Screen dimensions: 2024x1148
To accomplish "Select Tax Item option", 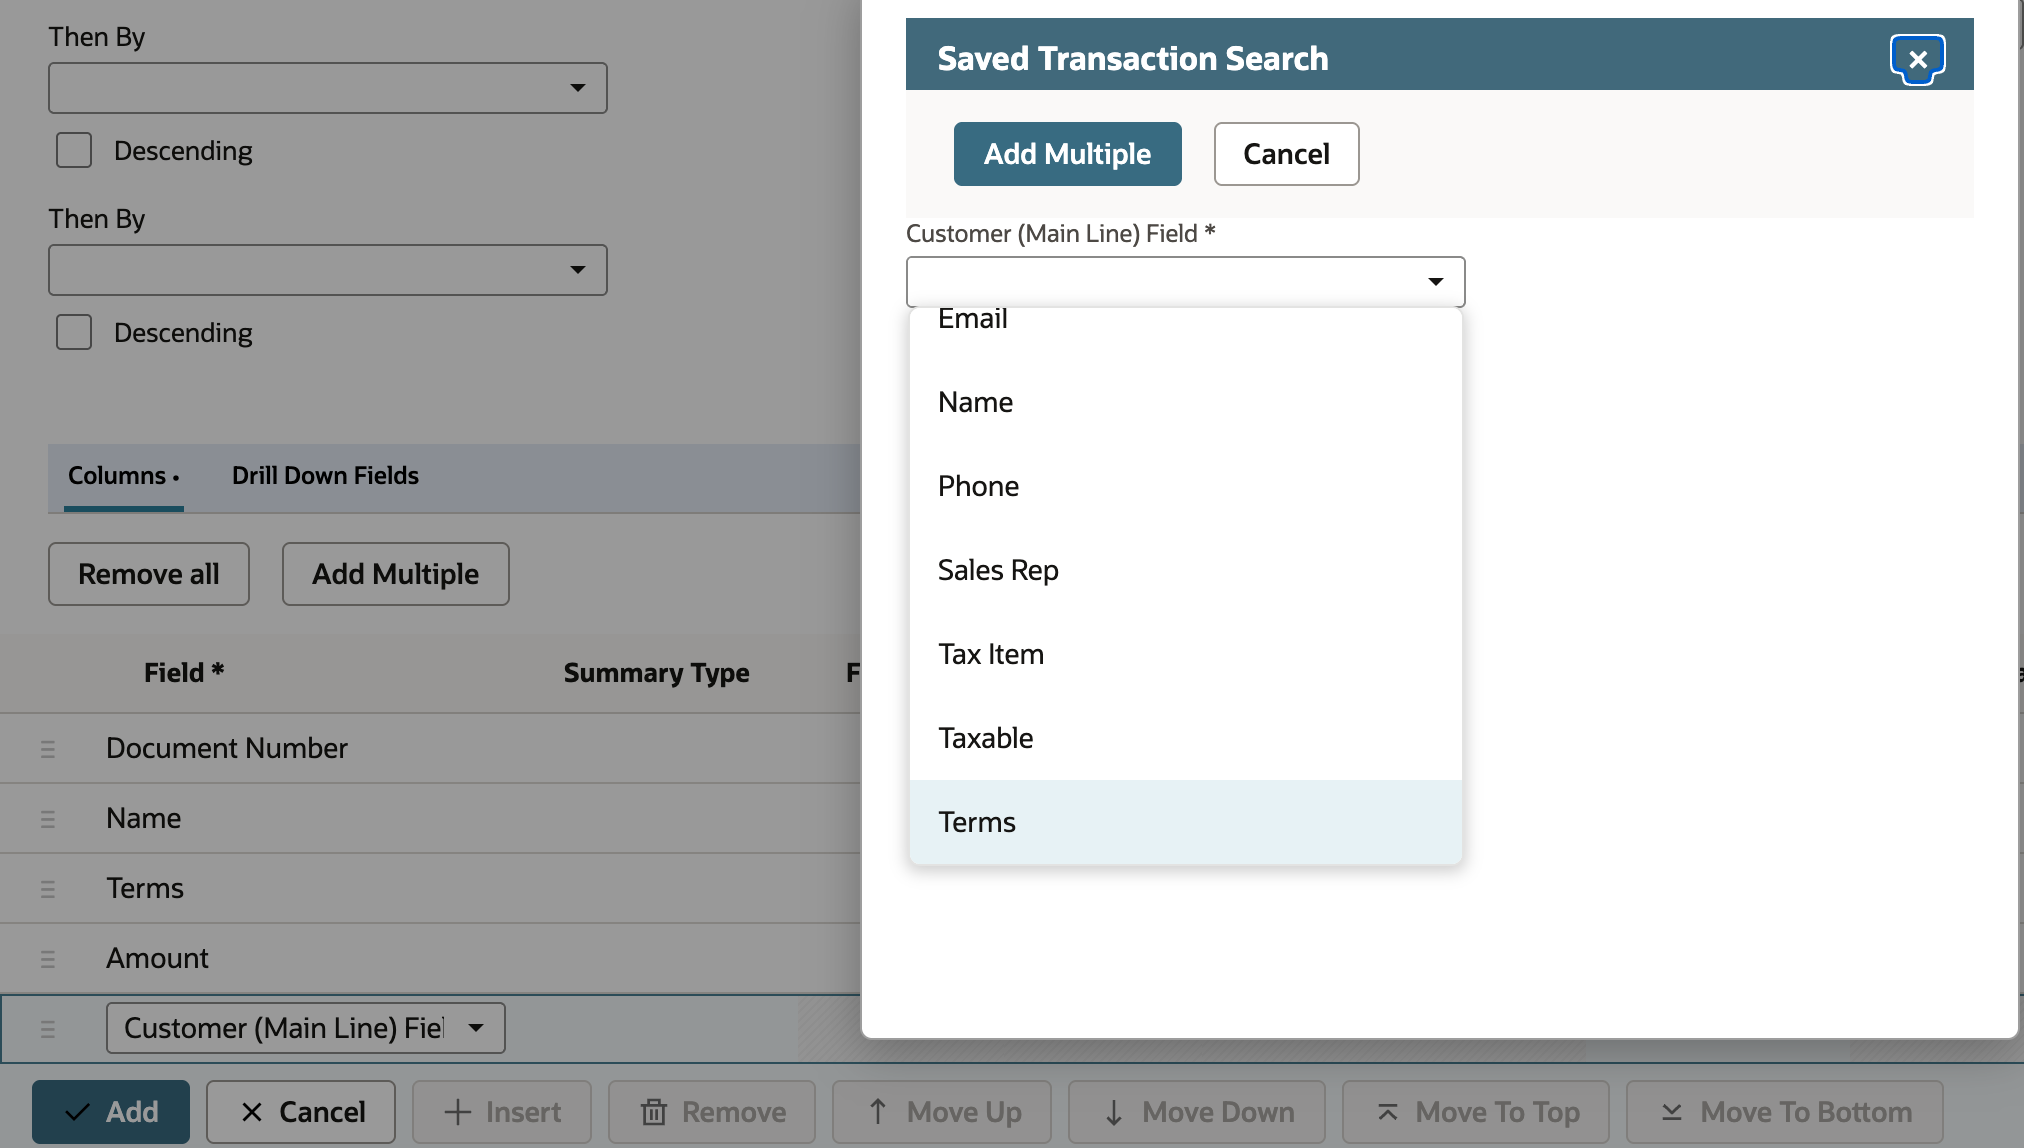I will (x=1186, y=654).
